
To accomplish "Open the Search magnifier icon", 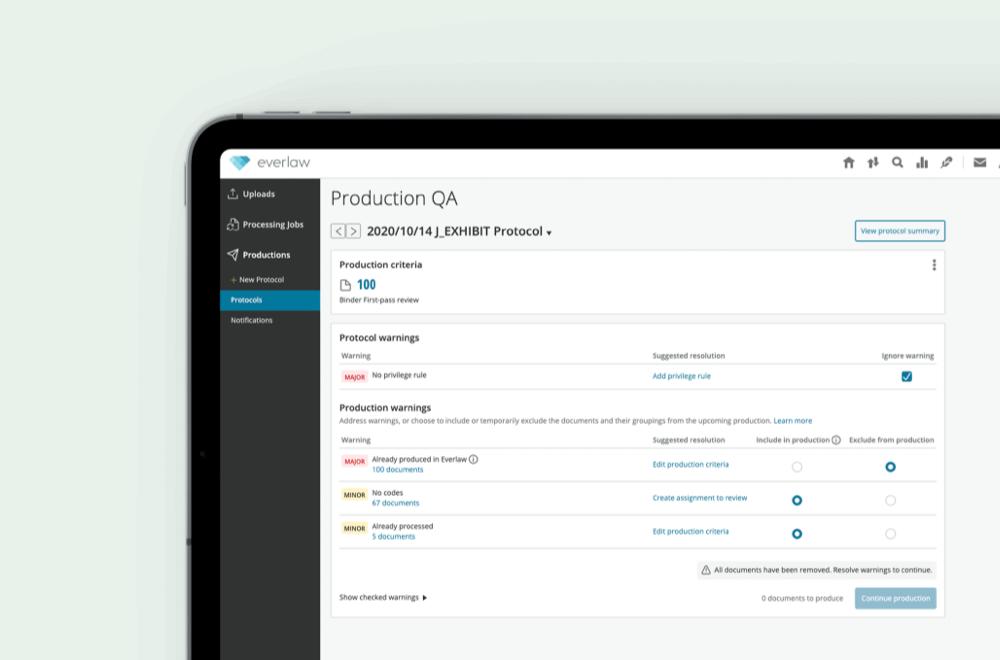I will (x=897, y=163).
